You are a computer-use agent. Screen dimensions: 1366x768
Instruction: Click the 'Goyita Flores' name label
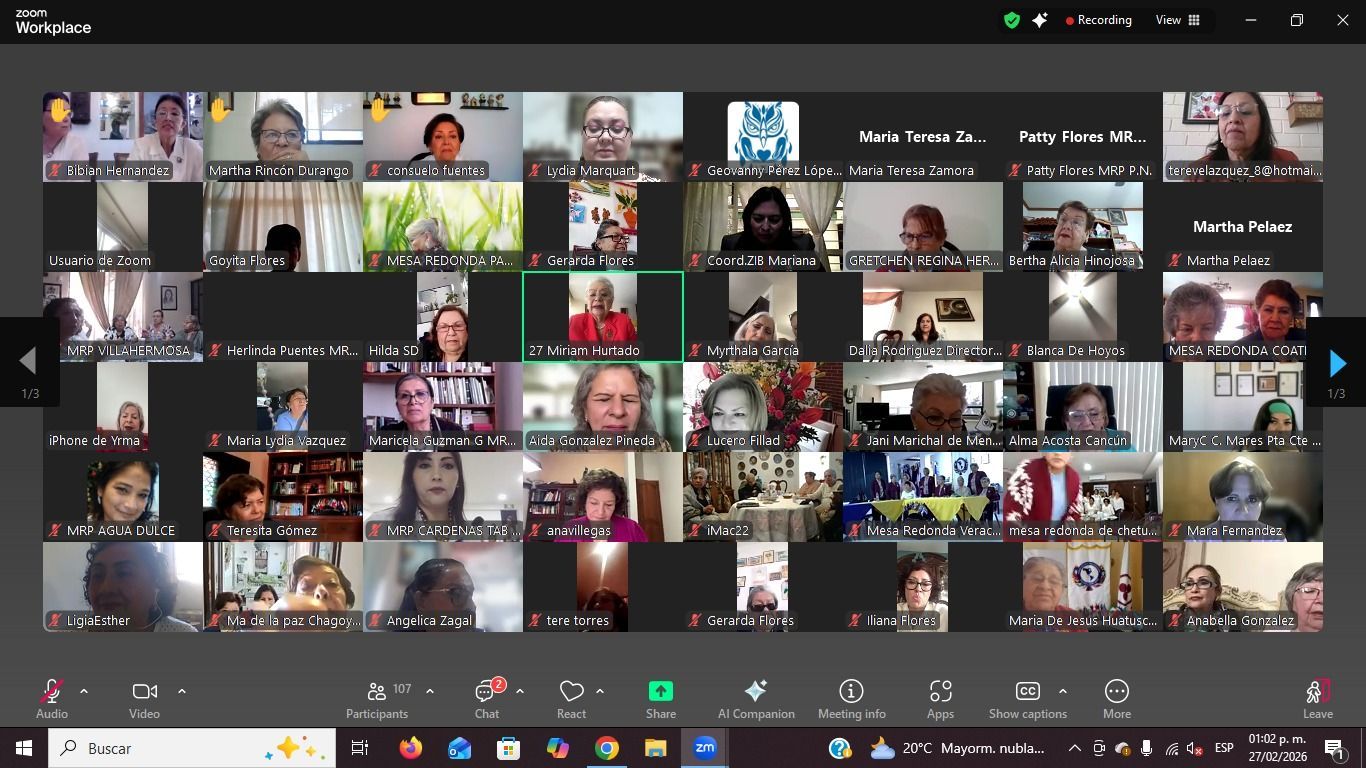(247, 261)
